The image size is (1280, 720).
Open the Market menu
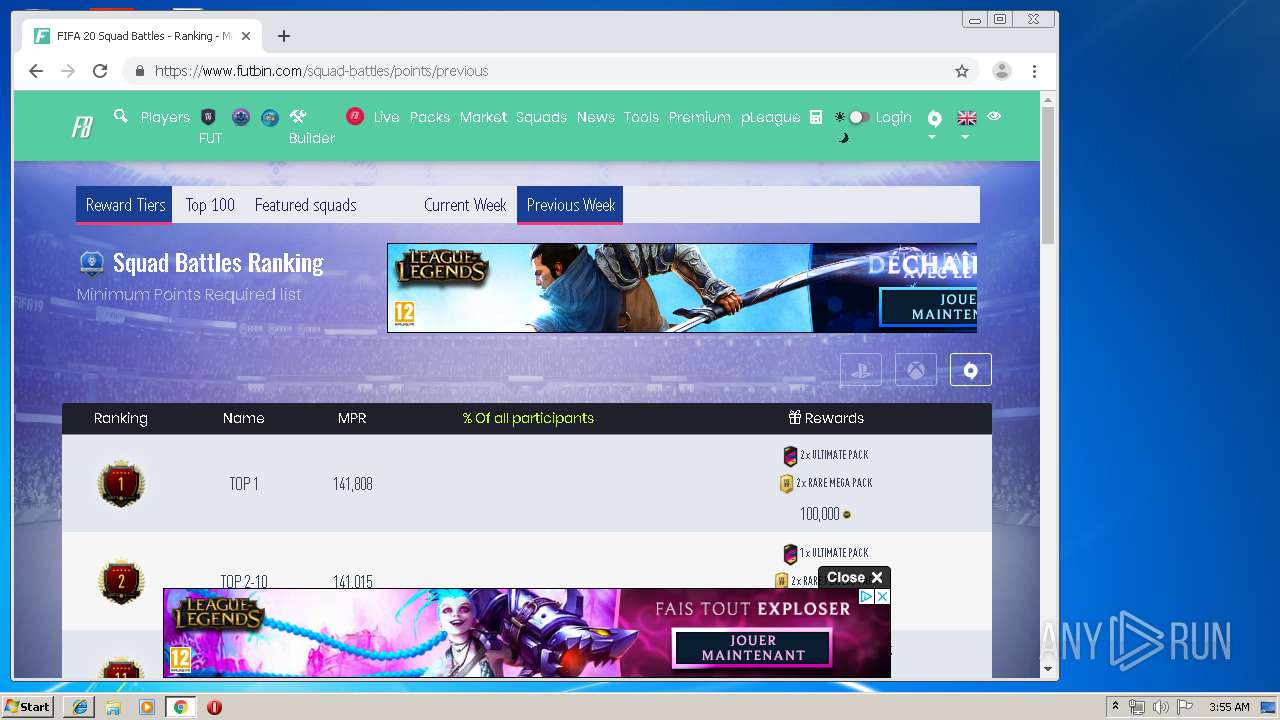(x=483, y=117)
